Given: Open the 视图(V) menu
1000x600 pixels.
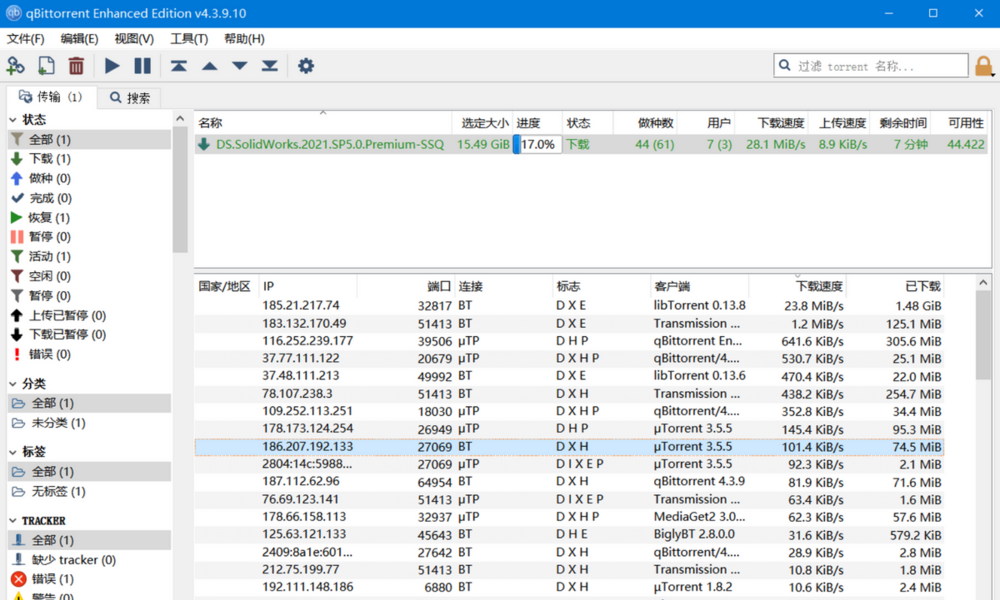Looking at the screenshot, I should pyautogui.click(x=134, y=39).
